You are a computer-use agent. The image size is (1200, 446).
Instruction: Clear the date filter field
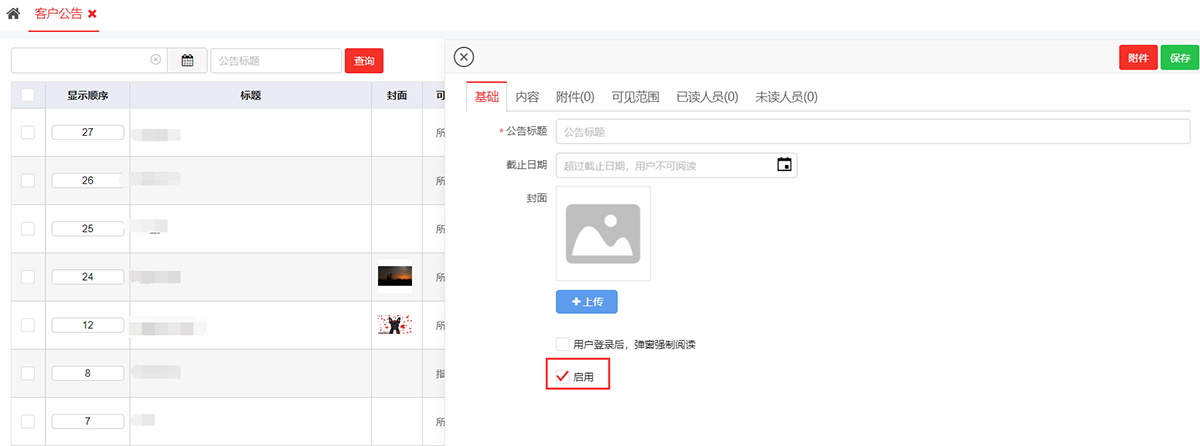click(155, 60)
